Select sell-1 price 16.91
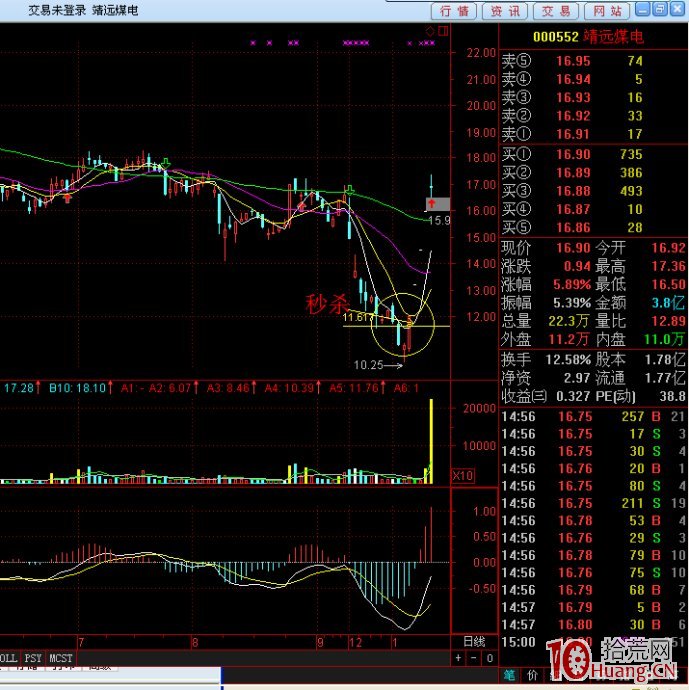This screenshot has width=689, height=690. coord(573,134)
